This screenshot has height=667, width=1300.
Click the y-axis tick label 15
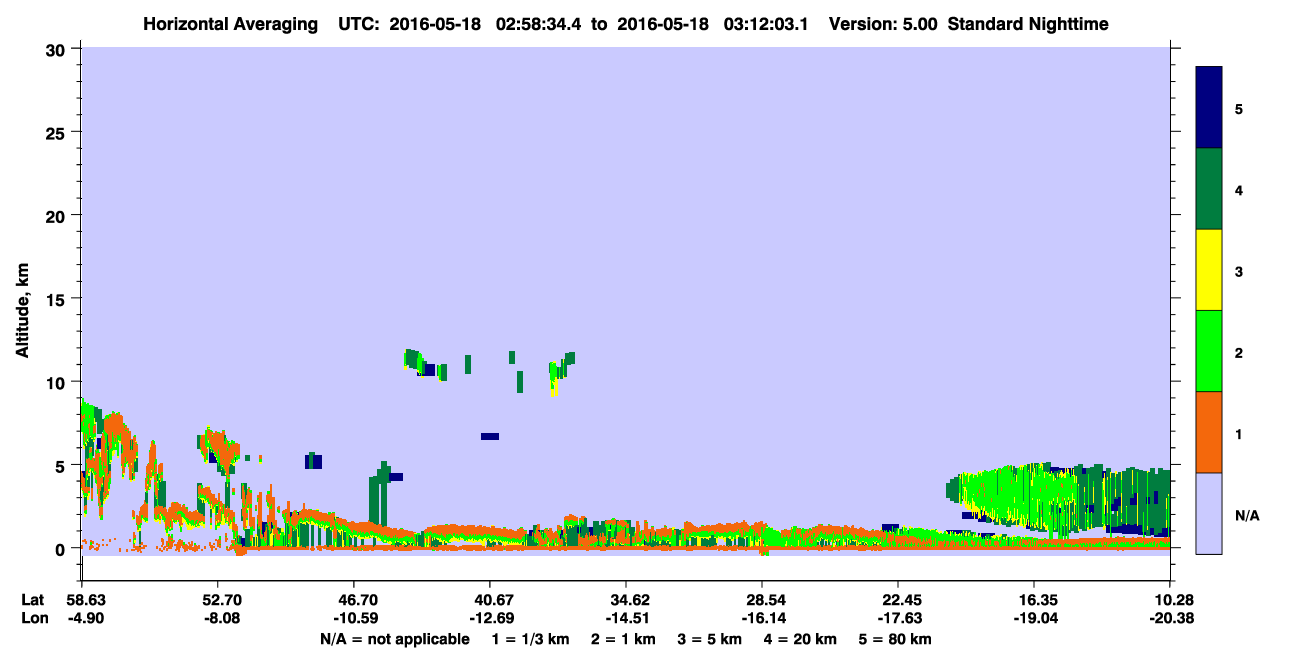[x=58, y=299]
